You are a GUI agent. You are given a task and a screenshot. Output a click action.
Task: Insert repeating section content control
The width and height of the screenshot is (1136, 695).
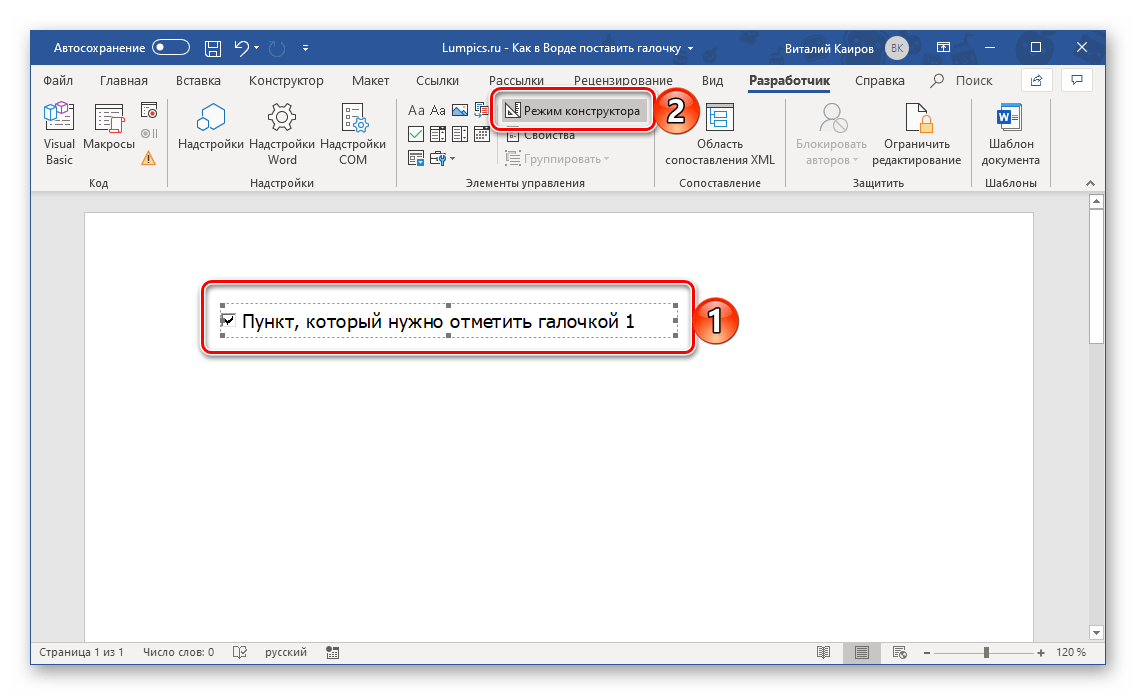[416, 158]
